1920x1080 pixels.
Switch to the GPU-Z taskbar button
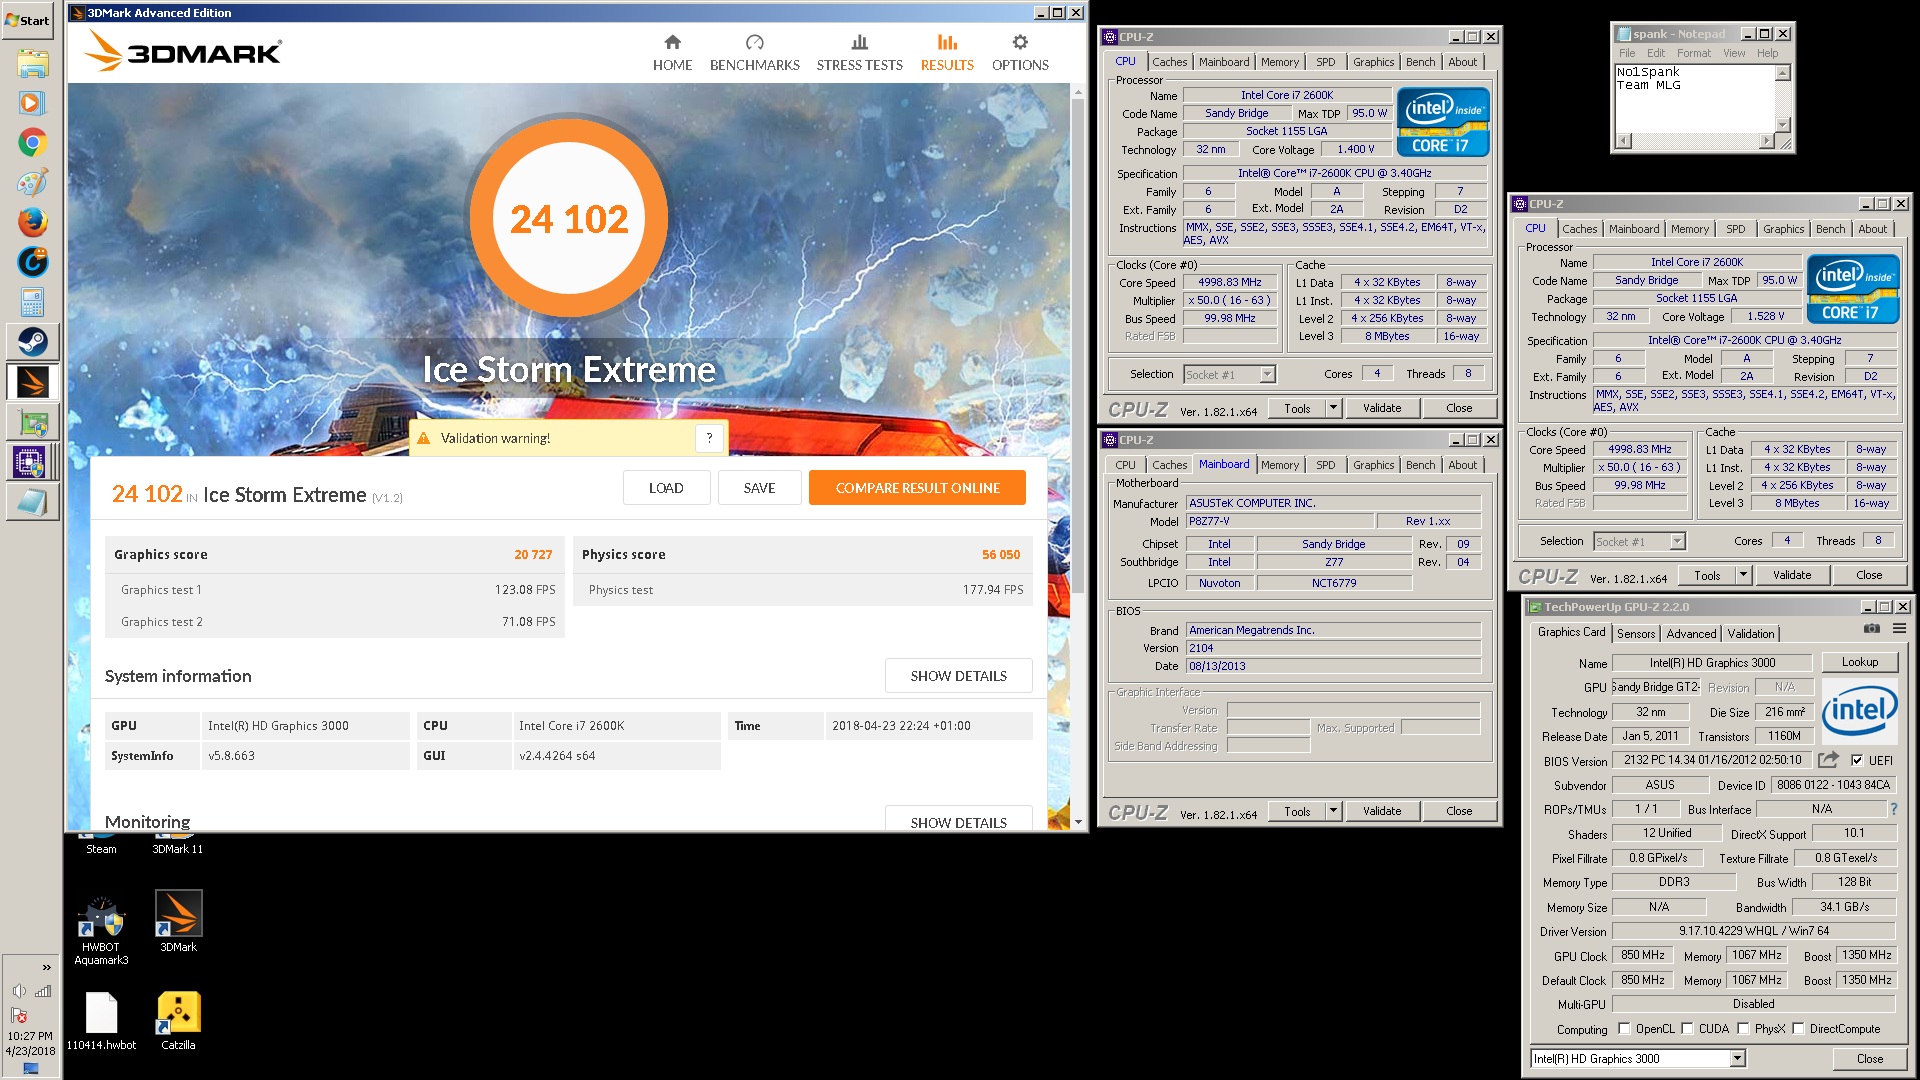[x=32, y=422]
